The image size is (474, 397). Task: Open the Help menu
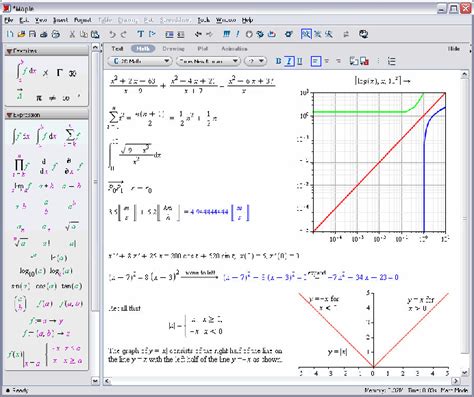pos(247,20)
